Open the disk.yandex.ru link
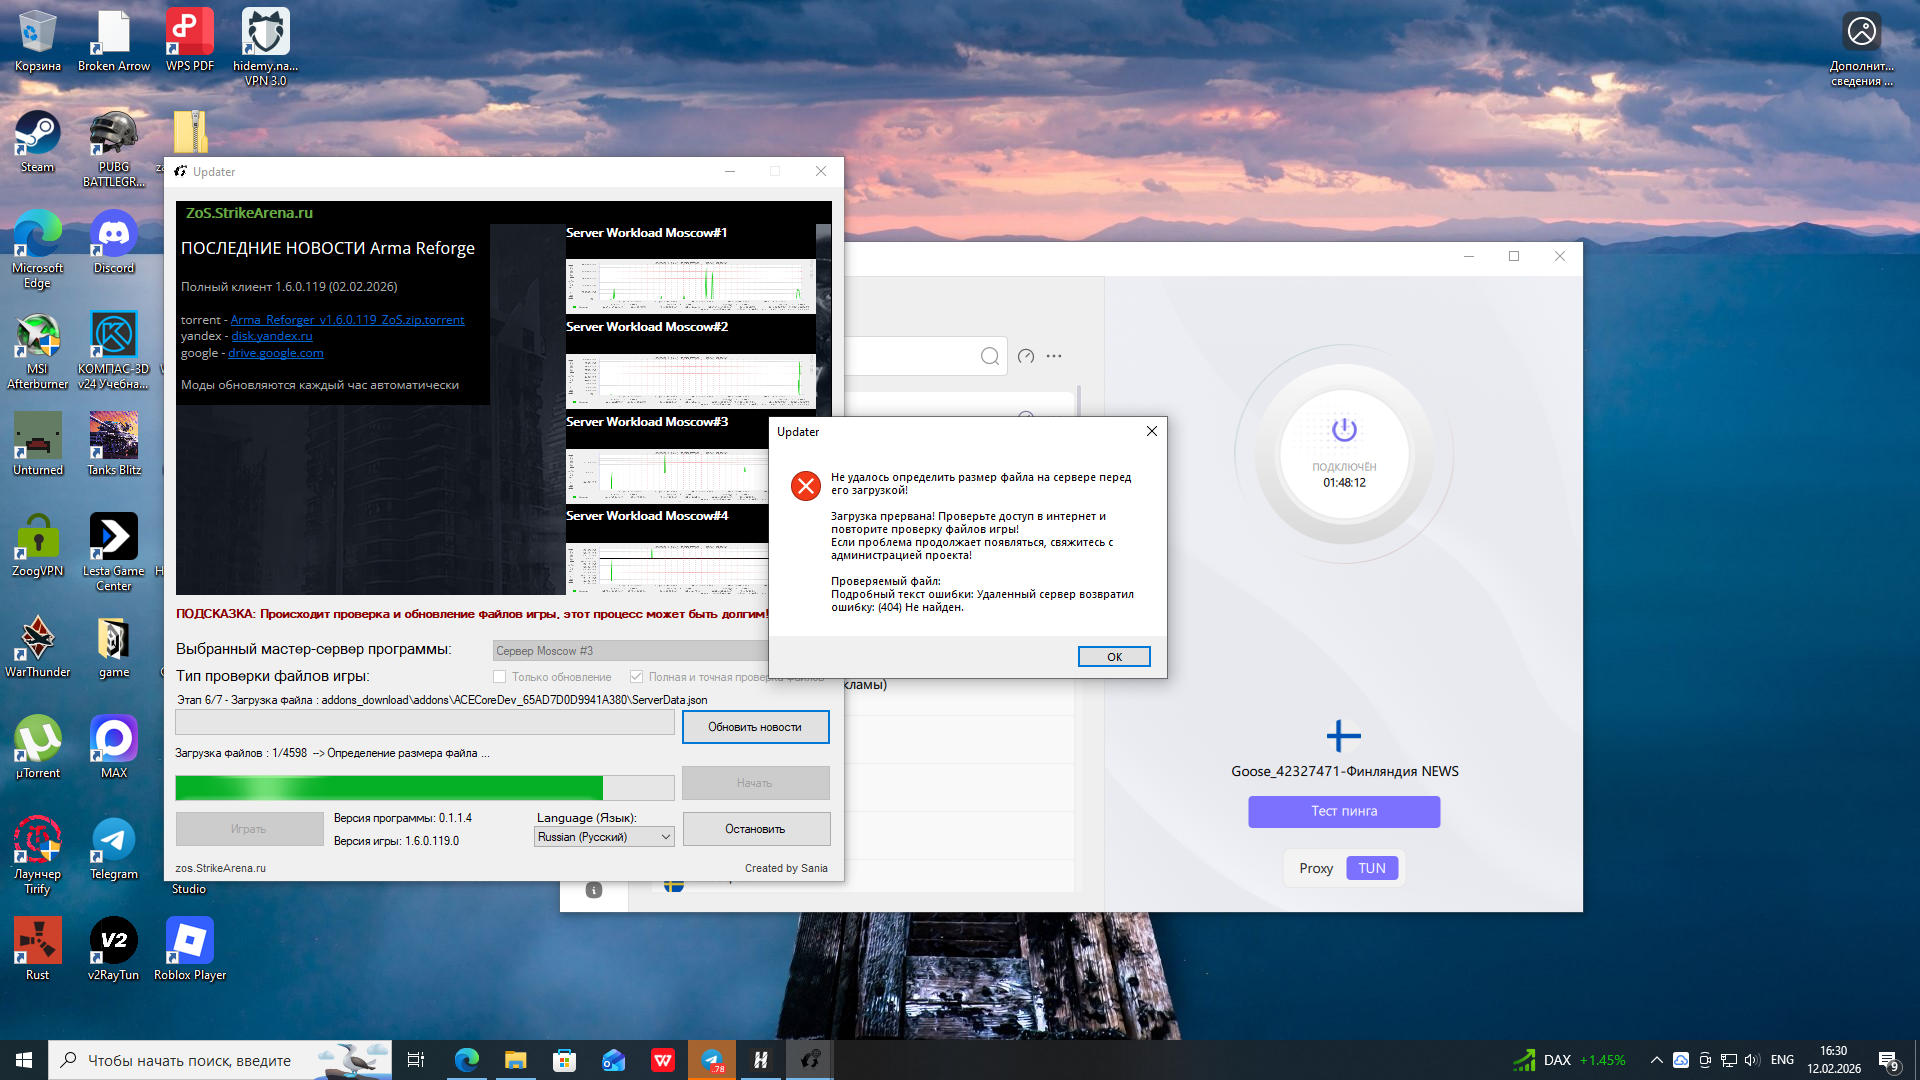This screenshot has width=1920, height=1080. tap(272, 336)
